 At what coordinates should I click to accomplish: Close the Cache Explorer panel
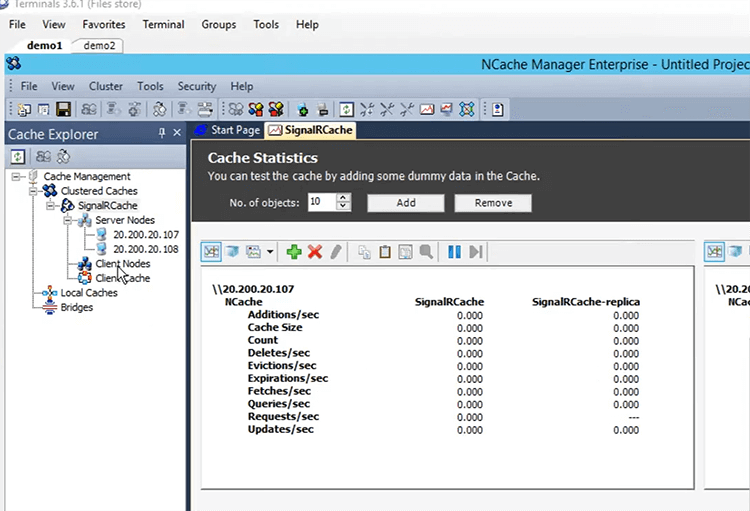click(x=177, y=133)
